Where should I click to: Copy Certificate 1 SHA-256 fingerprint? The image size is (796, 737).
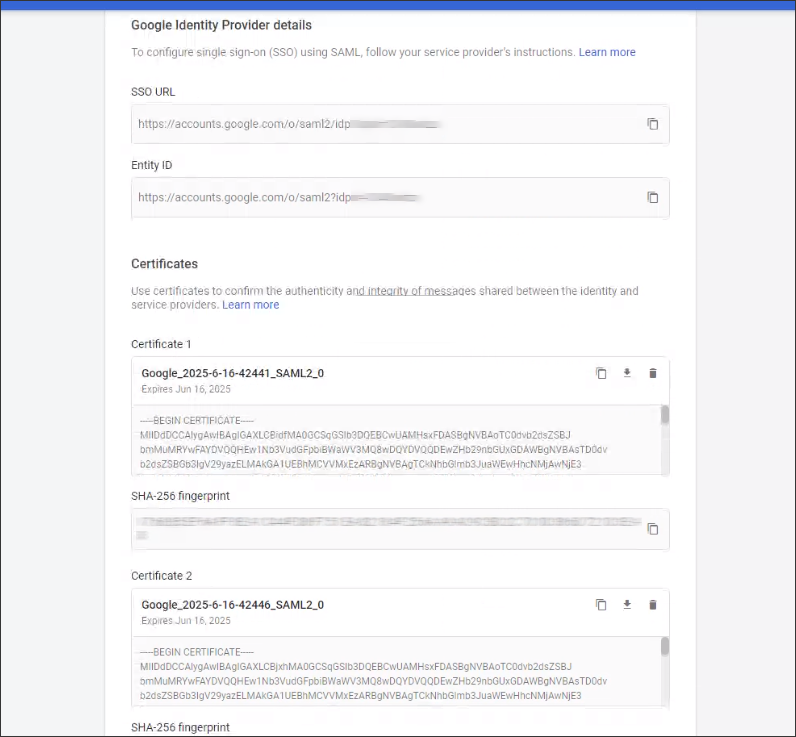(x=653, y=529)
